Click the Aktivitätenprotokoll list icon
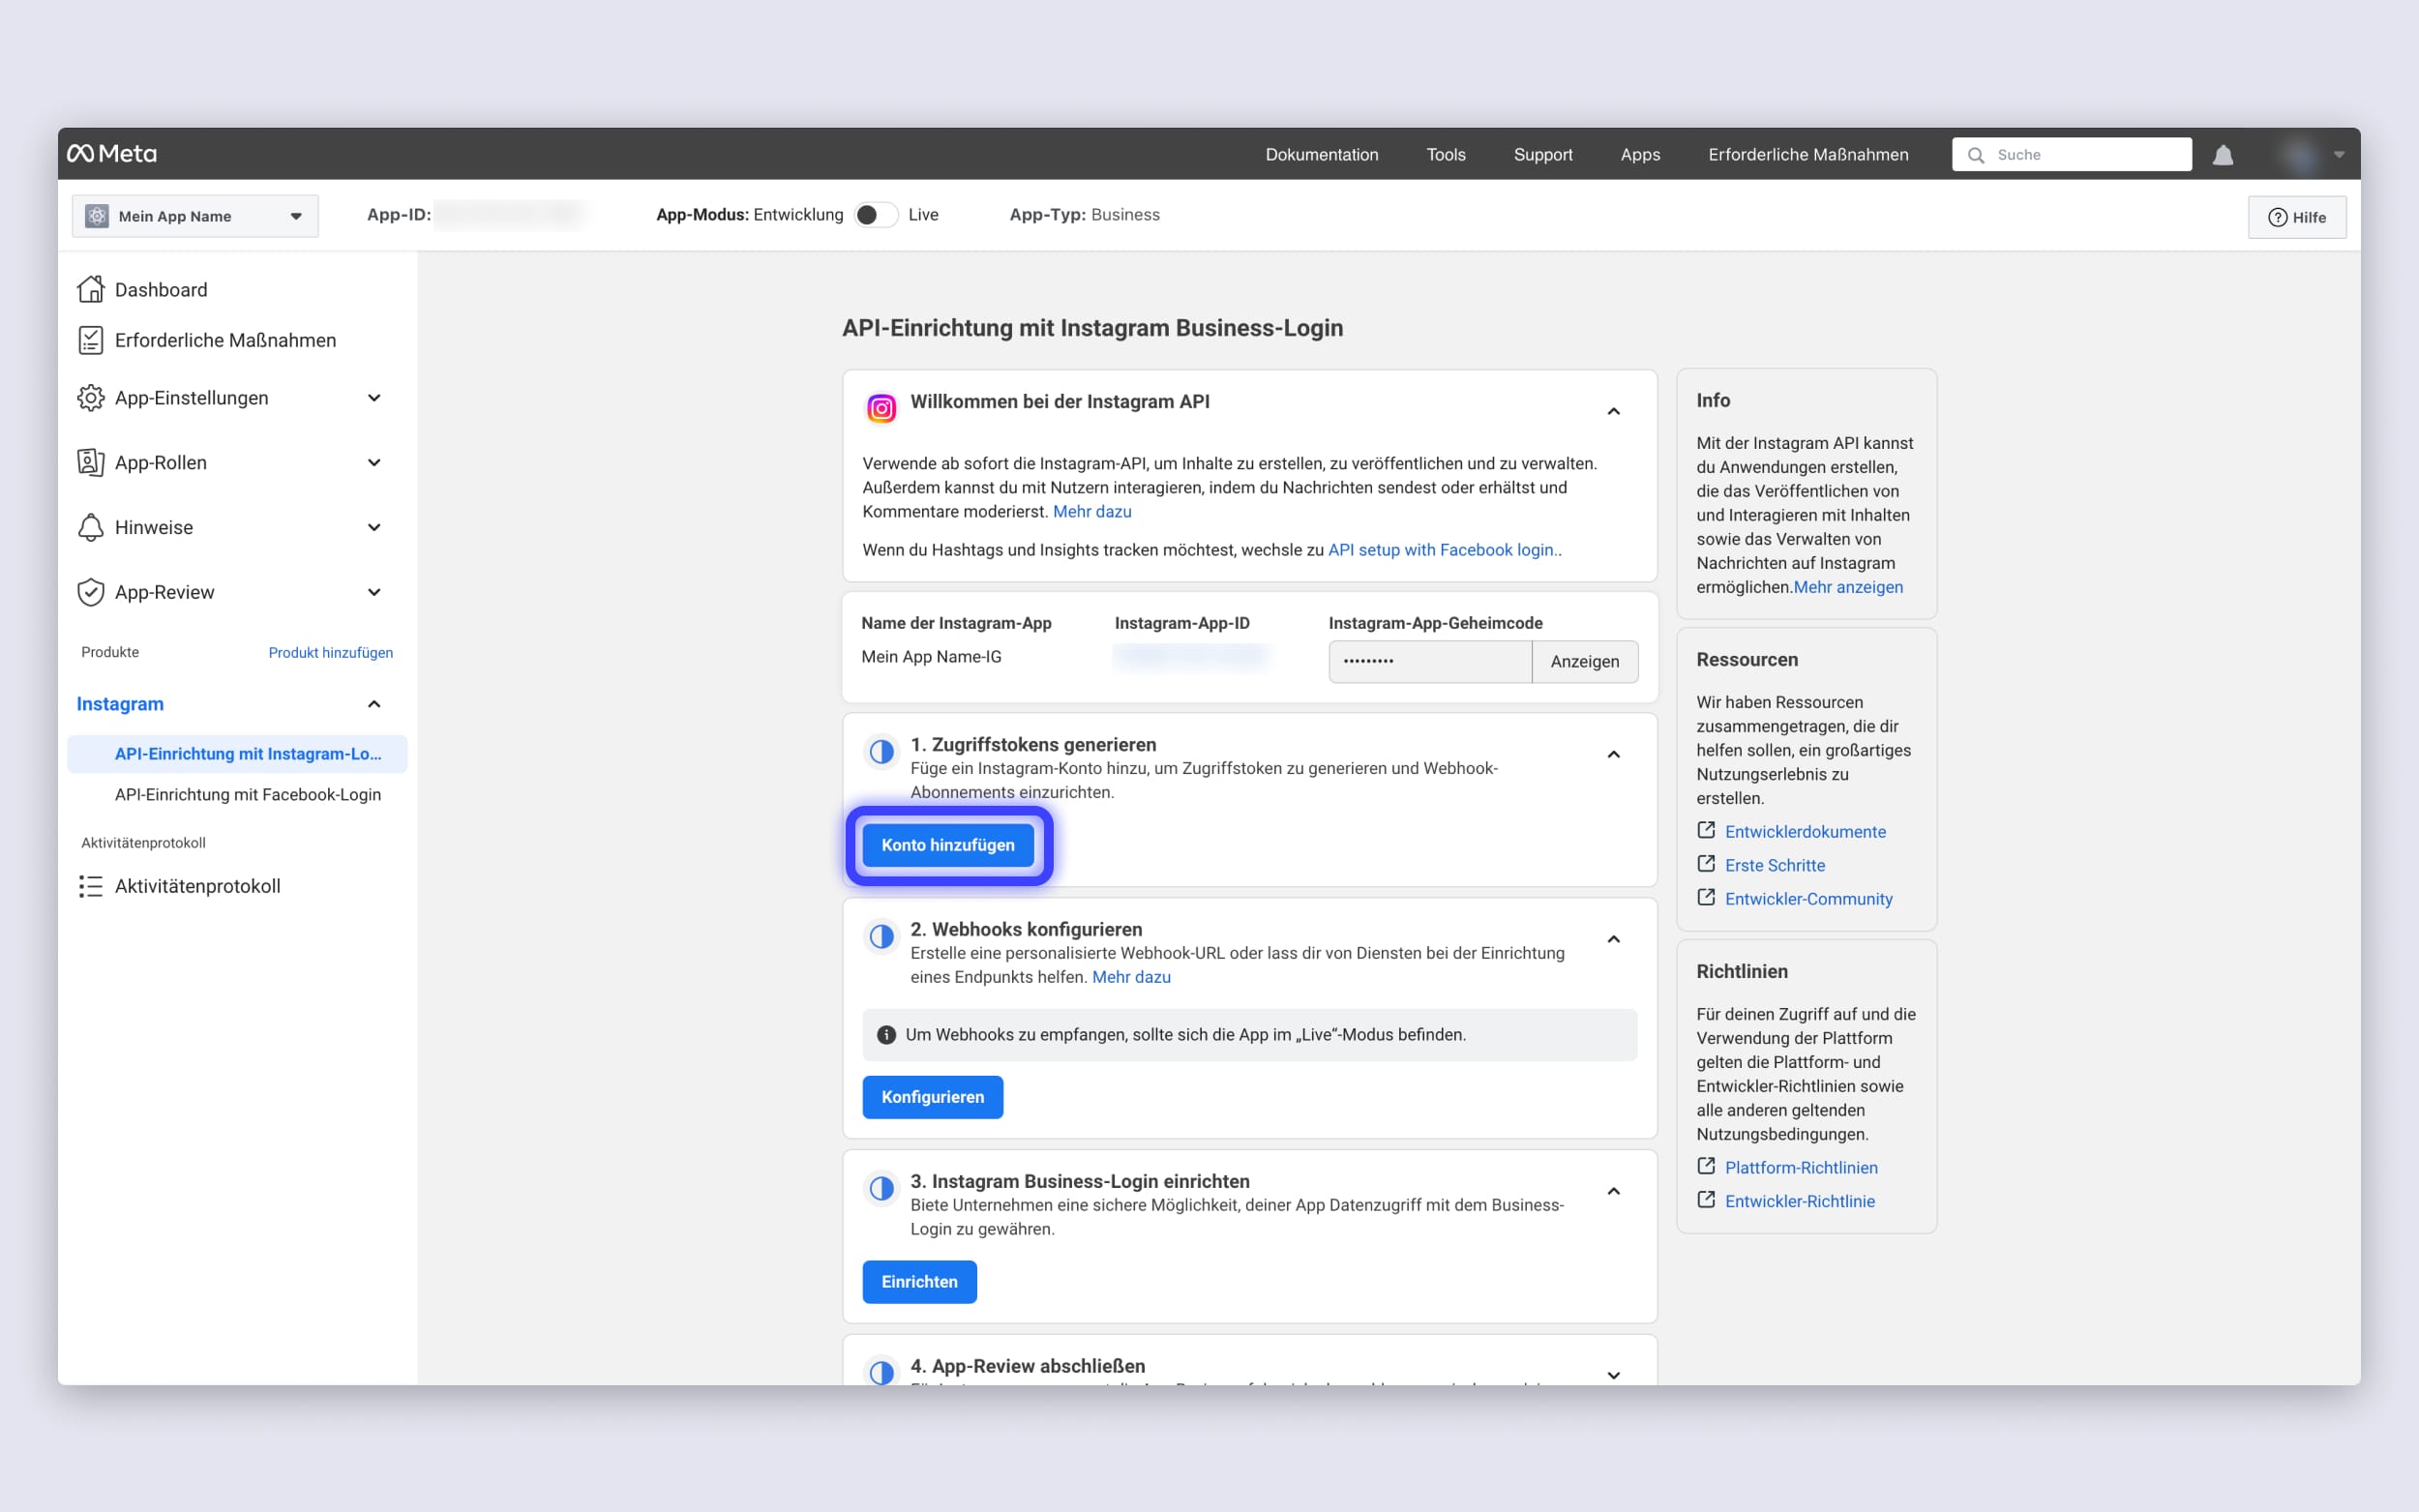2419x1512 pixels. (x=91, y=886)
